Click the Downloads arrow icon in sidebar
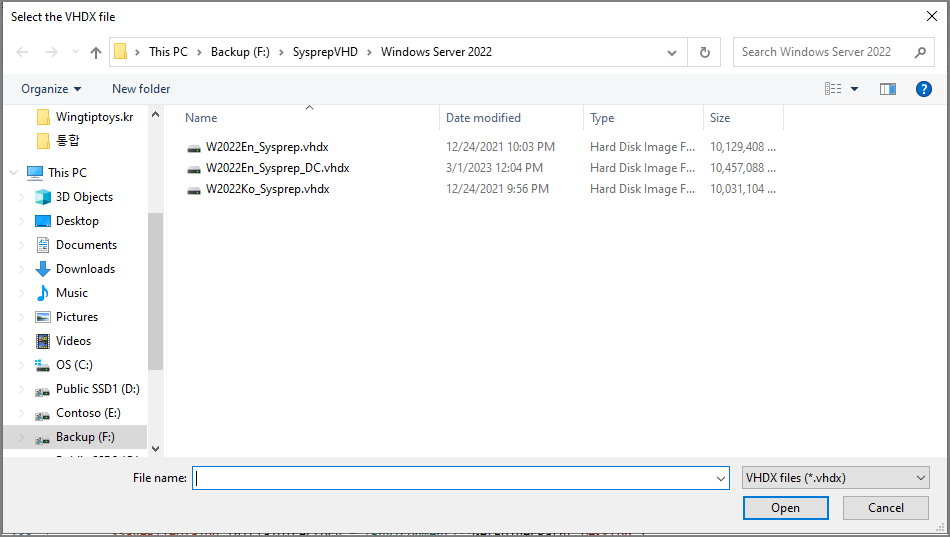Image resolution: width=950 pixels, height=537 pixels. coord(42,269)
